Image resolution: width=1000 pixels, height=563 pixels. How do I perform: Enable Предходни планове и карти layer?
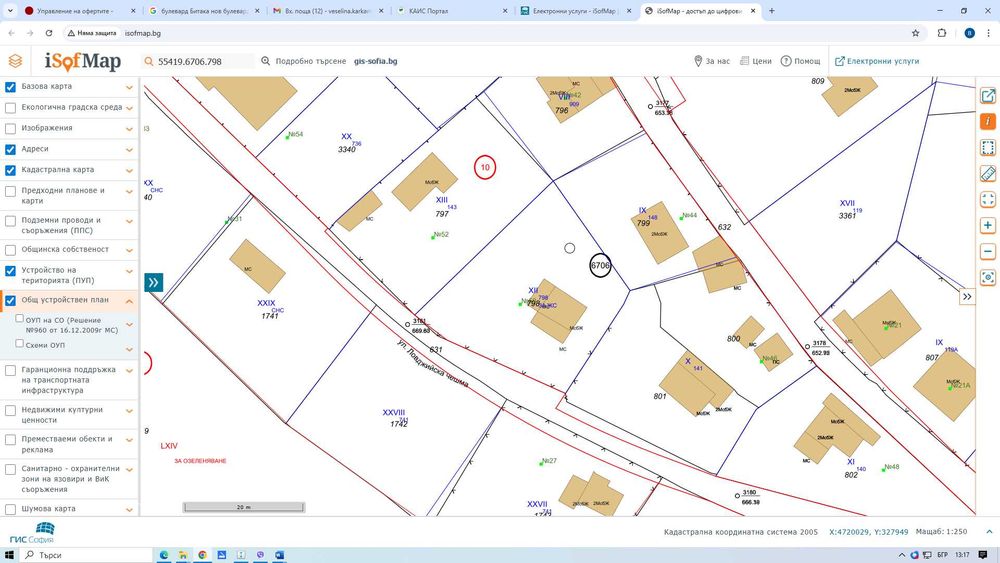10,191
